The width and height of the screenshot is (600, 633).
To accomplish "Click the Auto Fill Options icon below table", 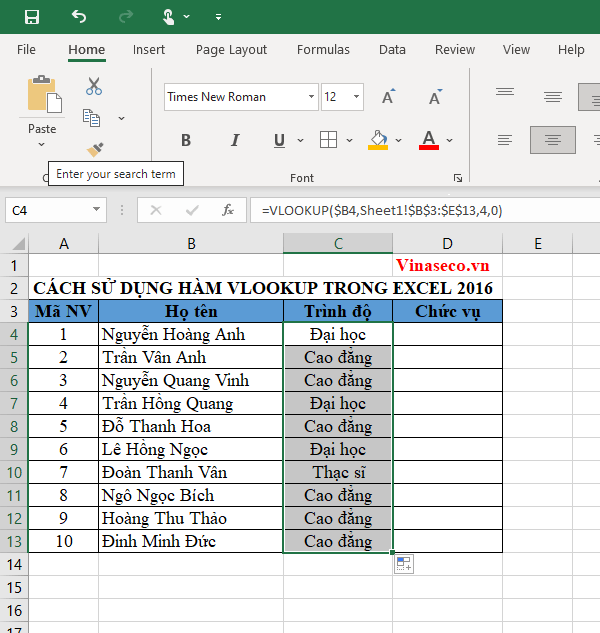I will (x=404, y=565).
